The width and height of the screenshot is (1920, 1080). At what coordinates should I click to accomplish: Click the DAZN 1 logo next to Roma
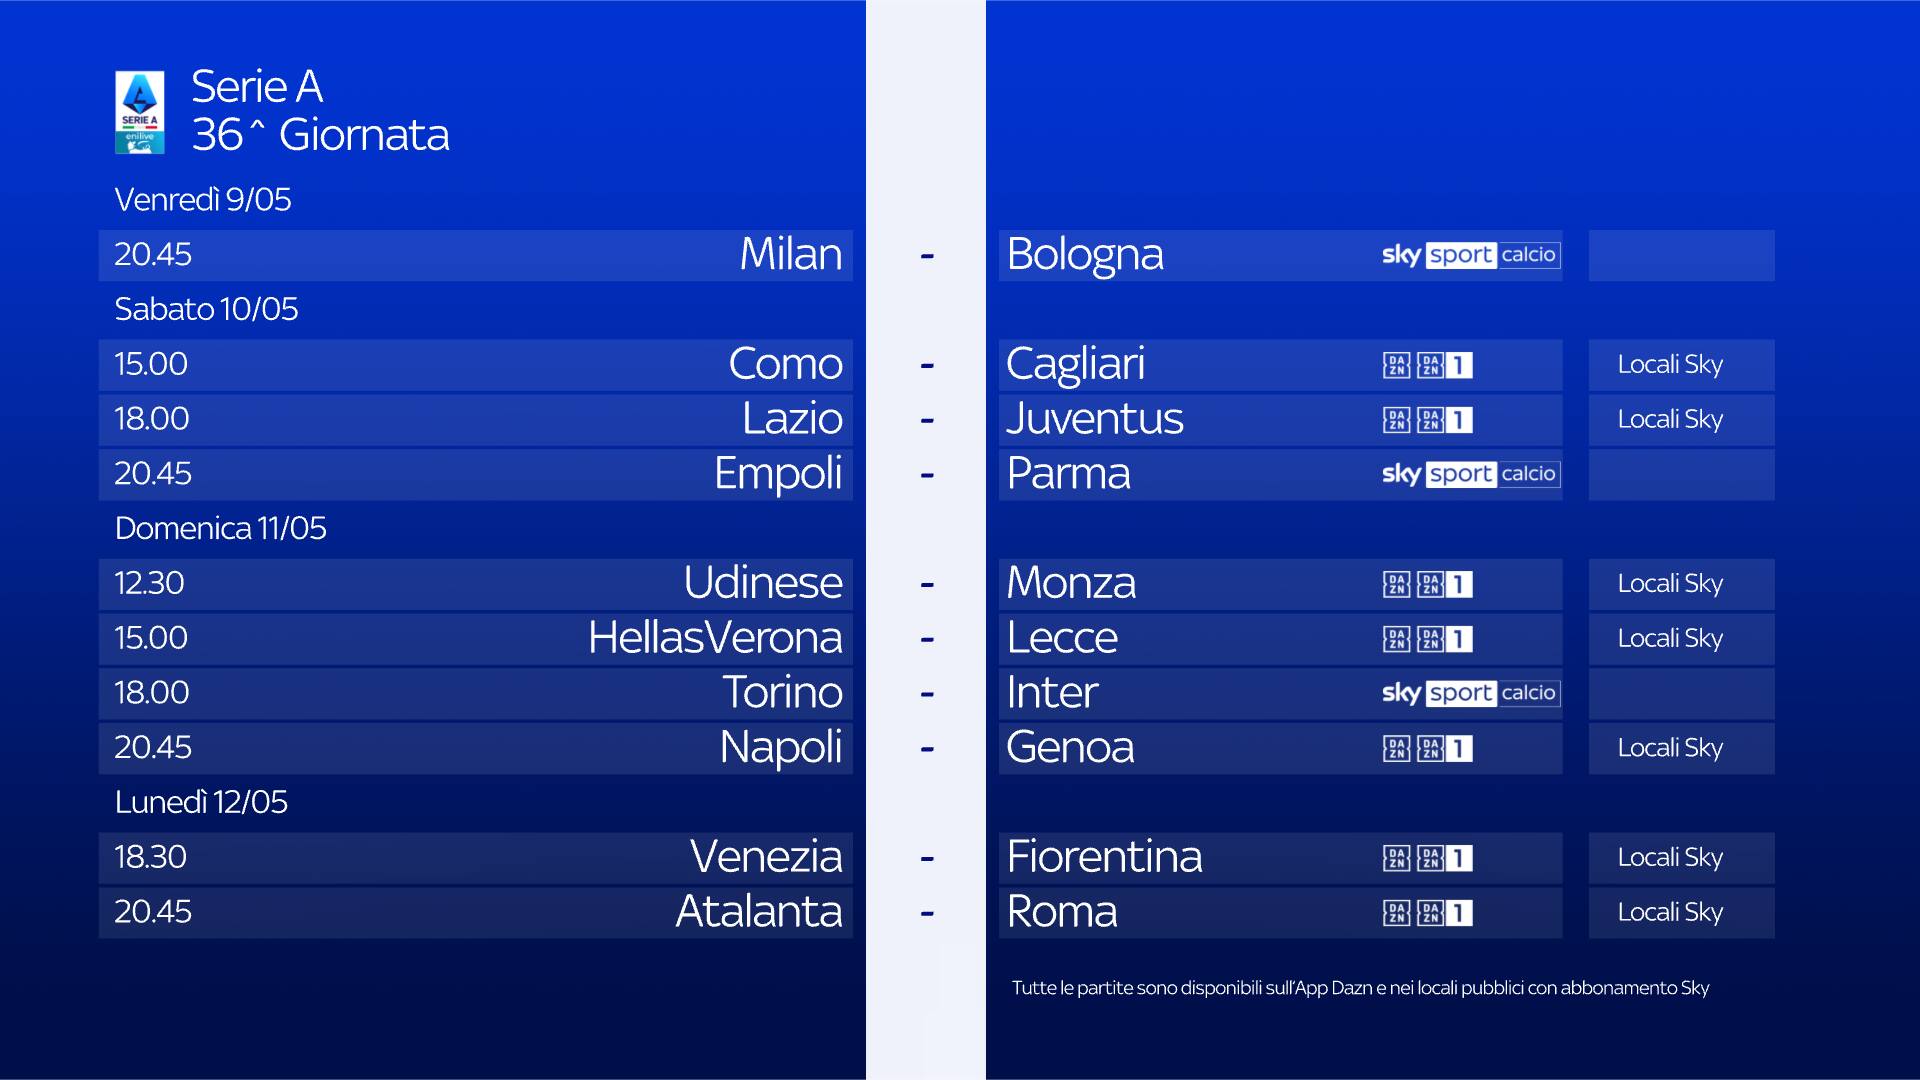coord(1445,913)
